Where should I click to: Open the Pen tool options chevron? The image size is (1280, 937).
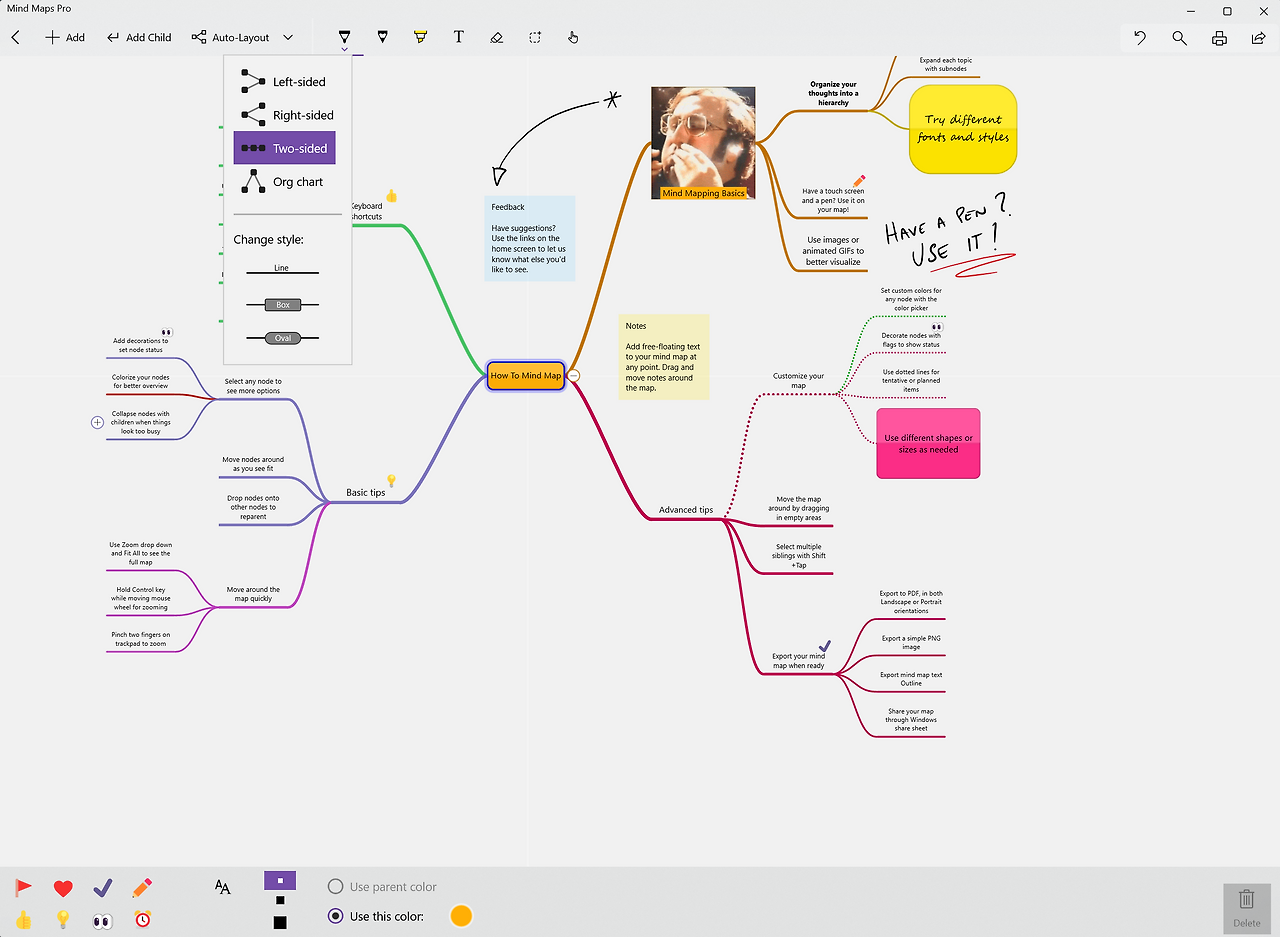344,50
